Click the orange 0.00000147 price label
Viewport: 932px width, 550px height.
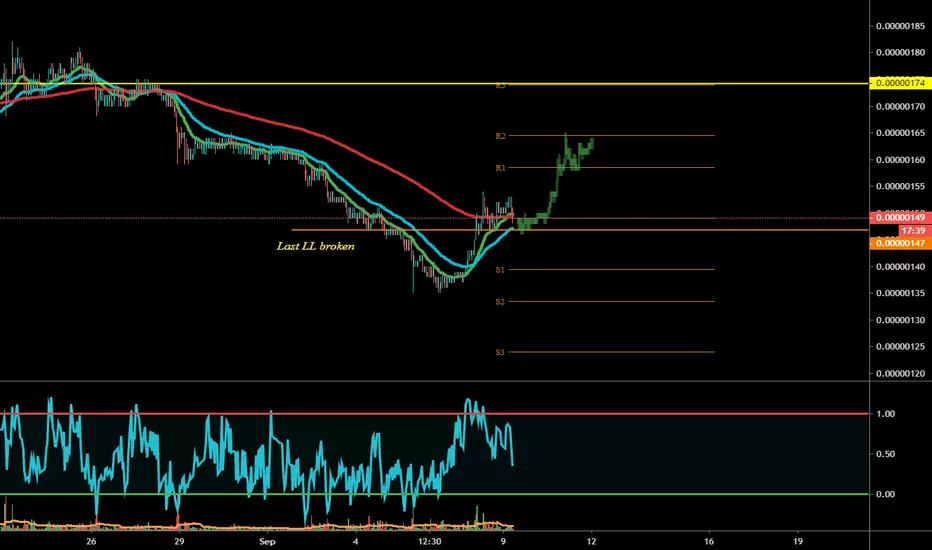(900, 243)
